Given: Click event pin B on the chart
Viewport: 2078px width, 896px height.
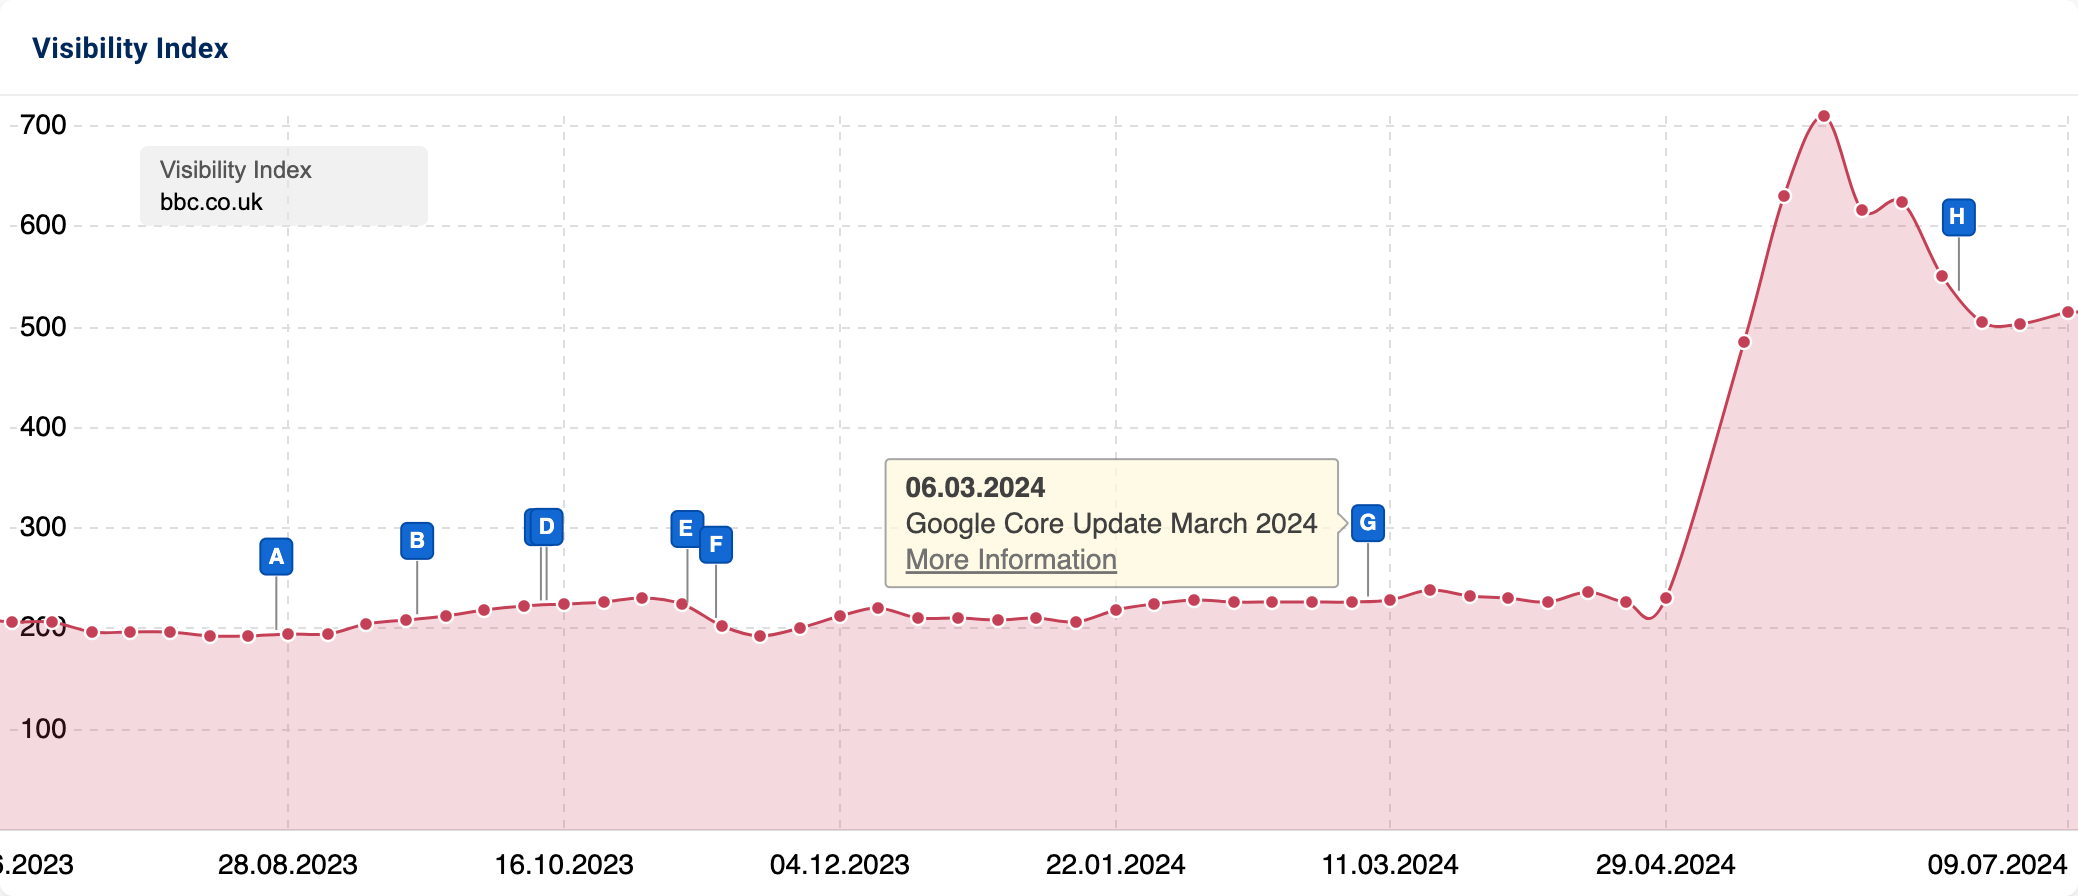Looking at the screenshot, I should point(417,541).
